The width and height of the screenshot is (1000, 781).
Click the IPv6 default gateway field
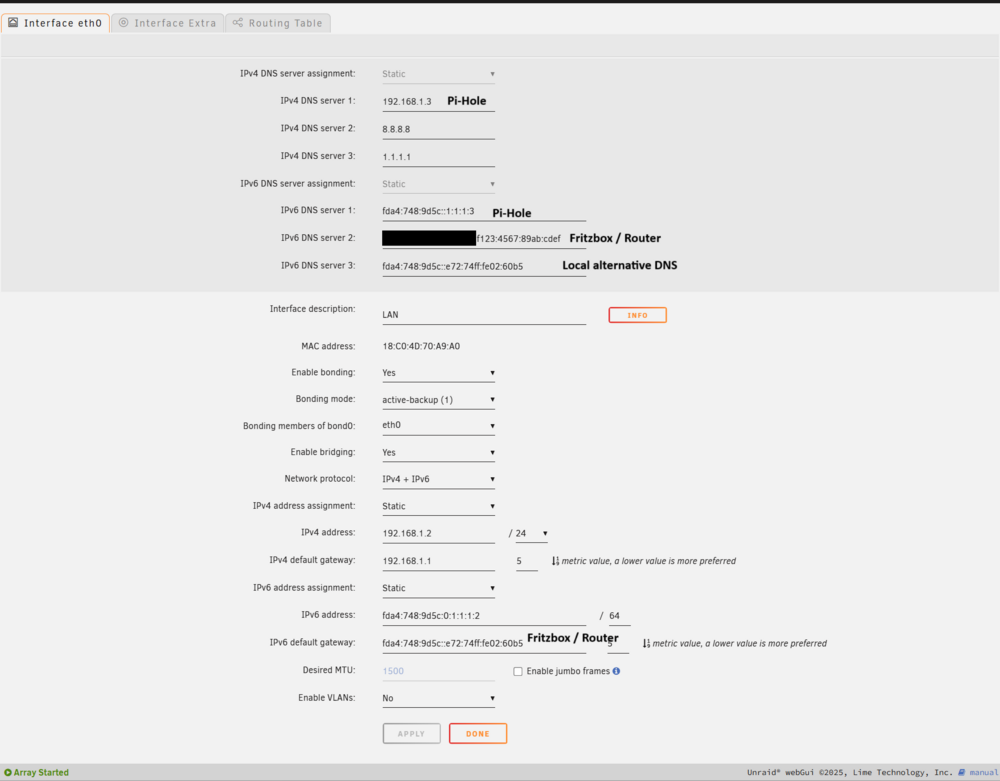483,643
